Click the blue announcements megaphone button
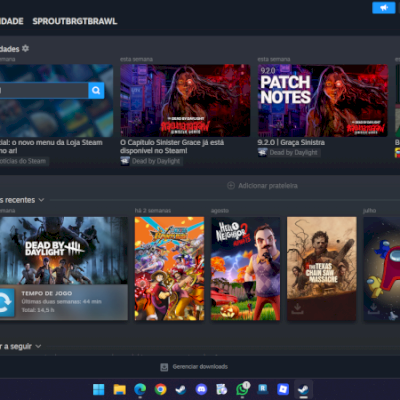400x400 pixels. tap(383, 8)
